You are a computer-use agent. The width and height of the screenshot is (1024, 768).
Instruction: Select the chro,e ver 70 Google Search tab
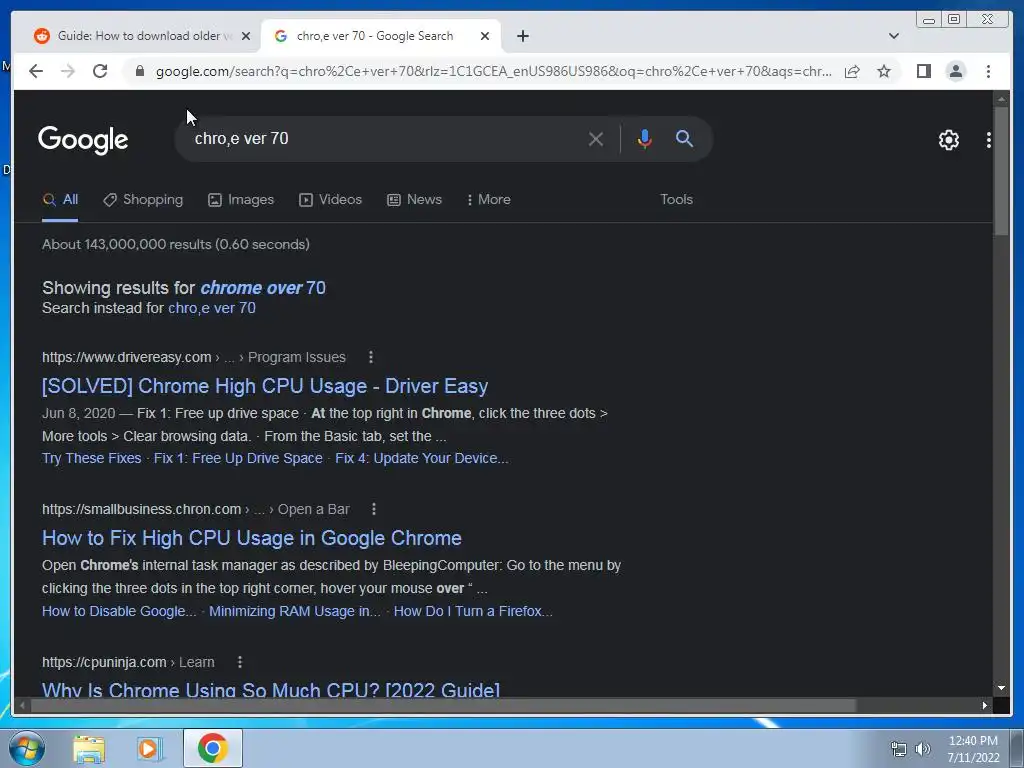[381, 36]
